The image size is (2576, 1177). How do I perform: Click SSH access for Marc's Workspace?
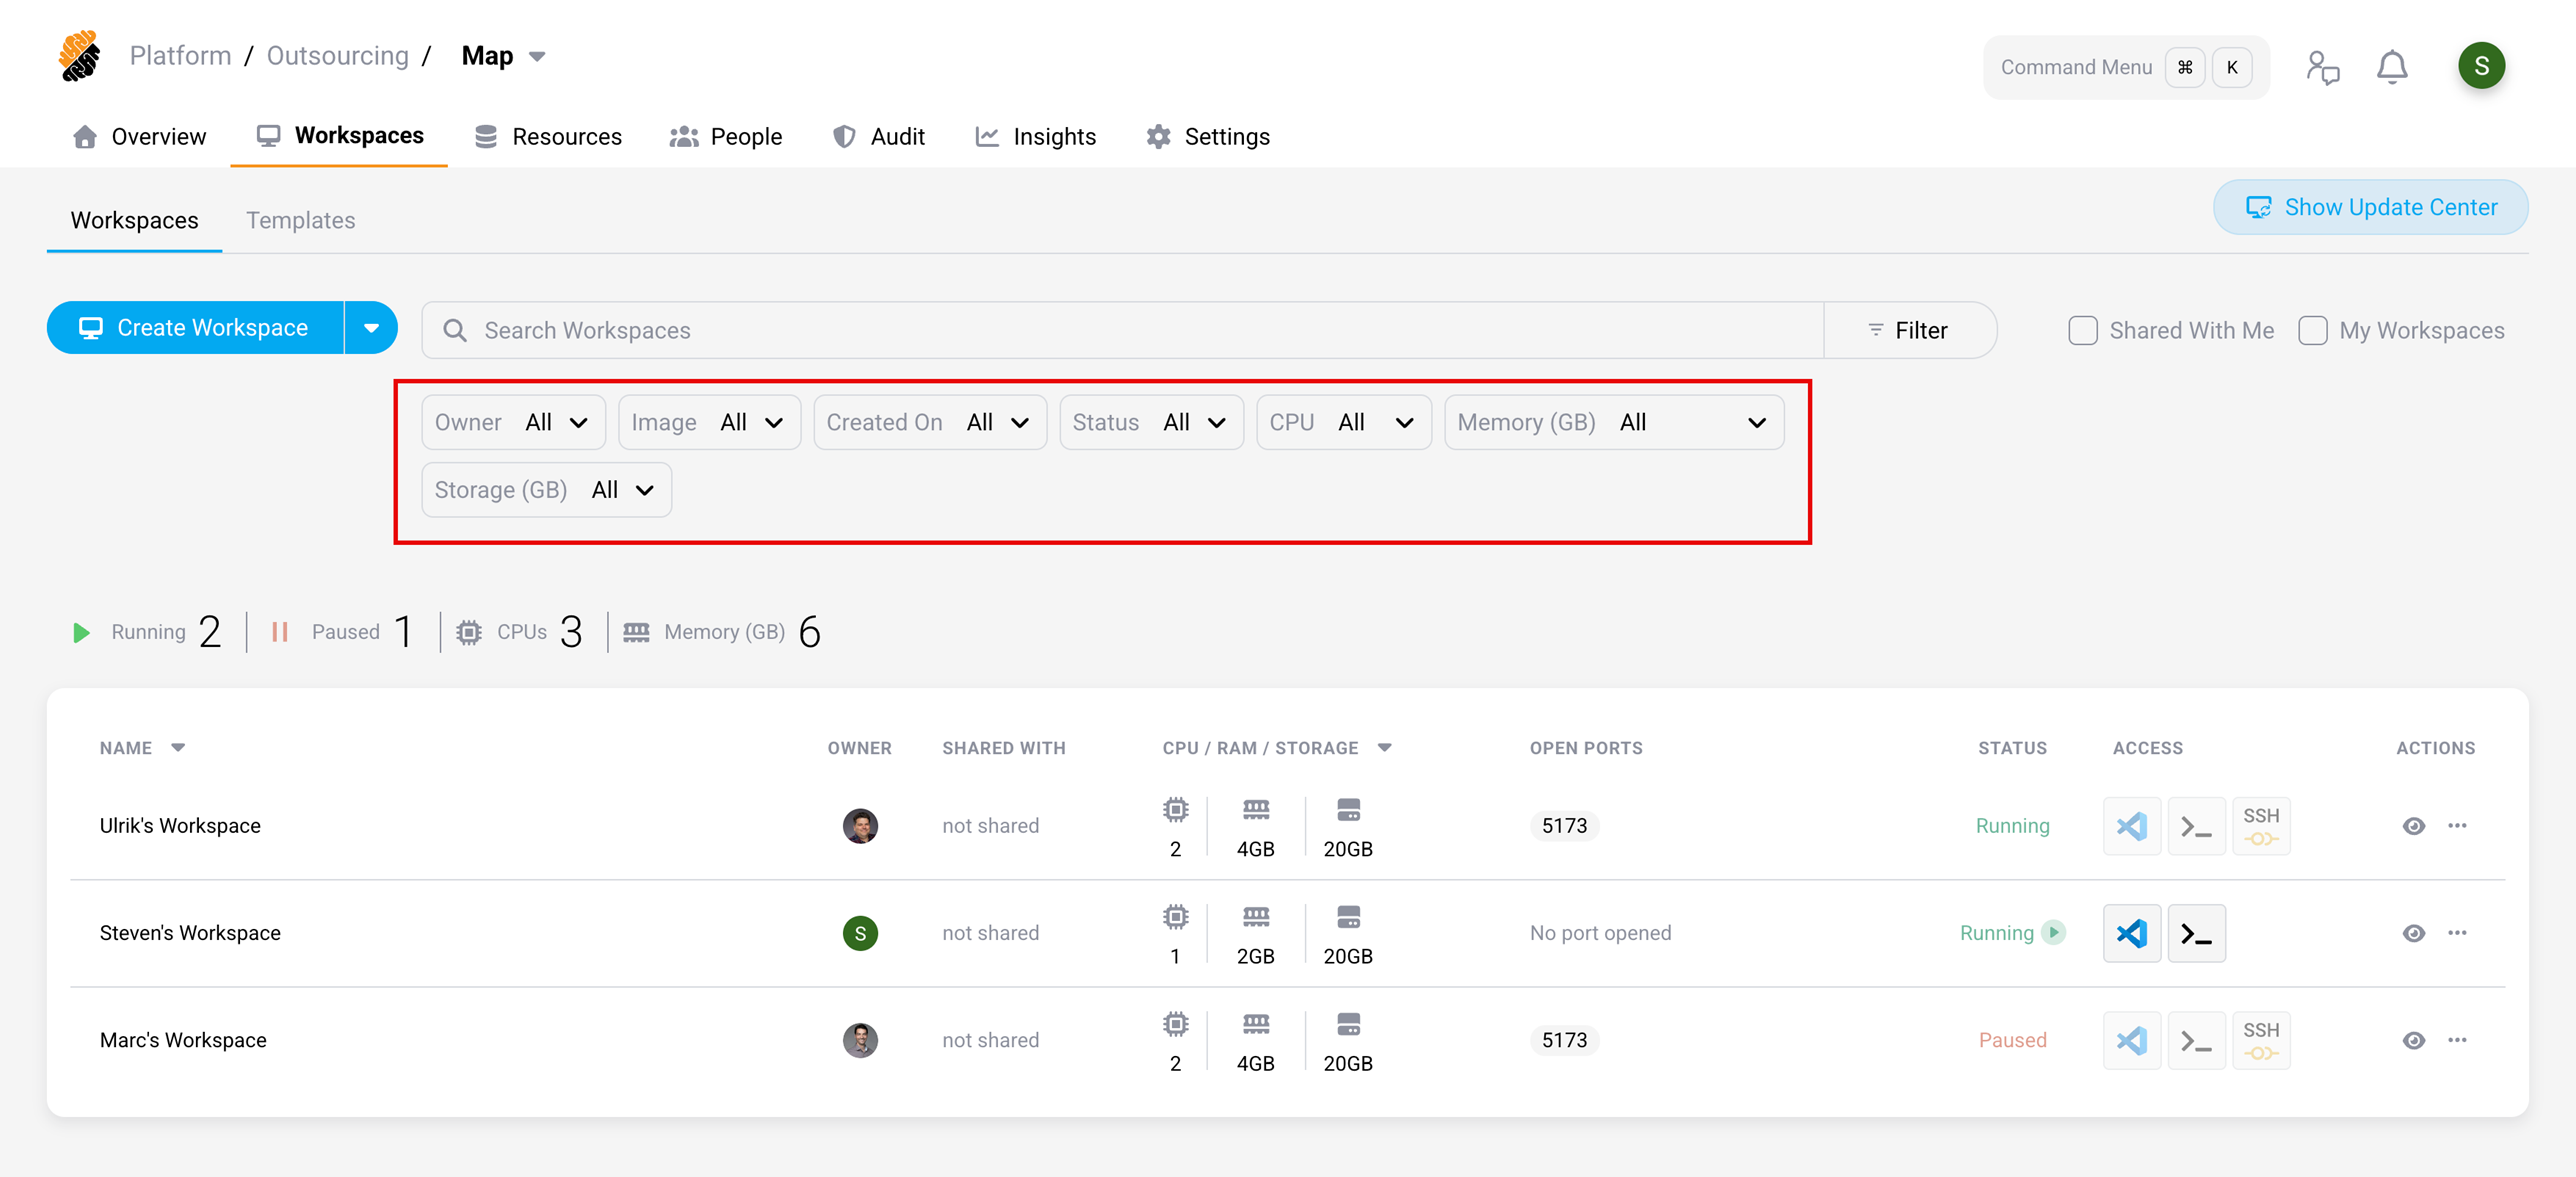pos(2259,1040)
